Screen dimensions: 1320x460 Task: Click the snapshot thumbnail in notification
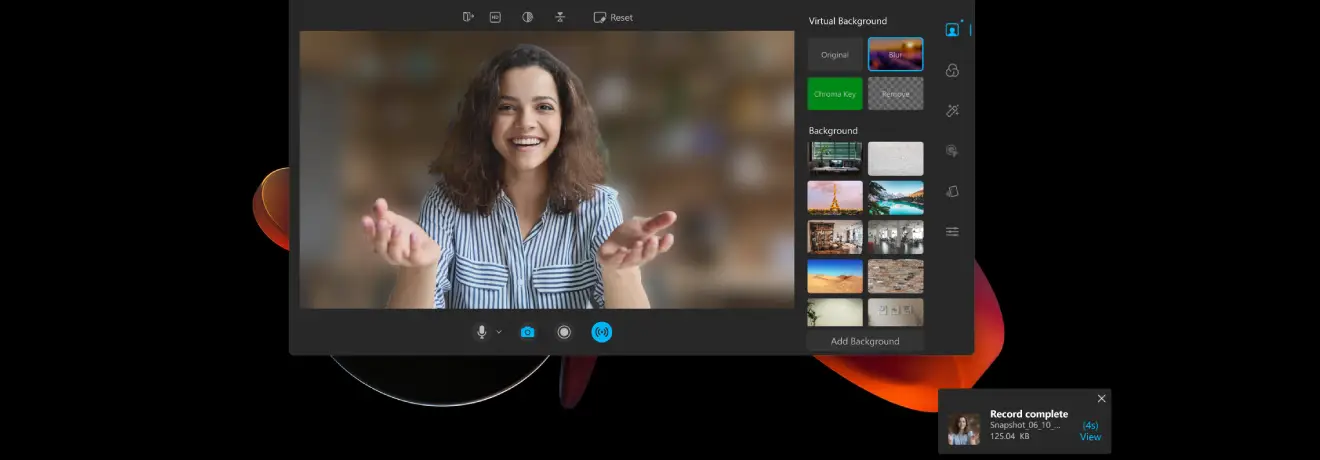click(964, 428)
